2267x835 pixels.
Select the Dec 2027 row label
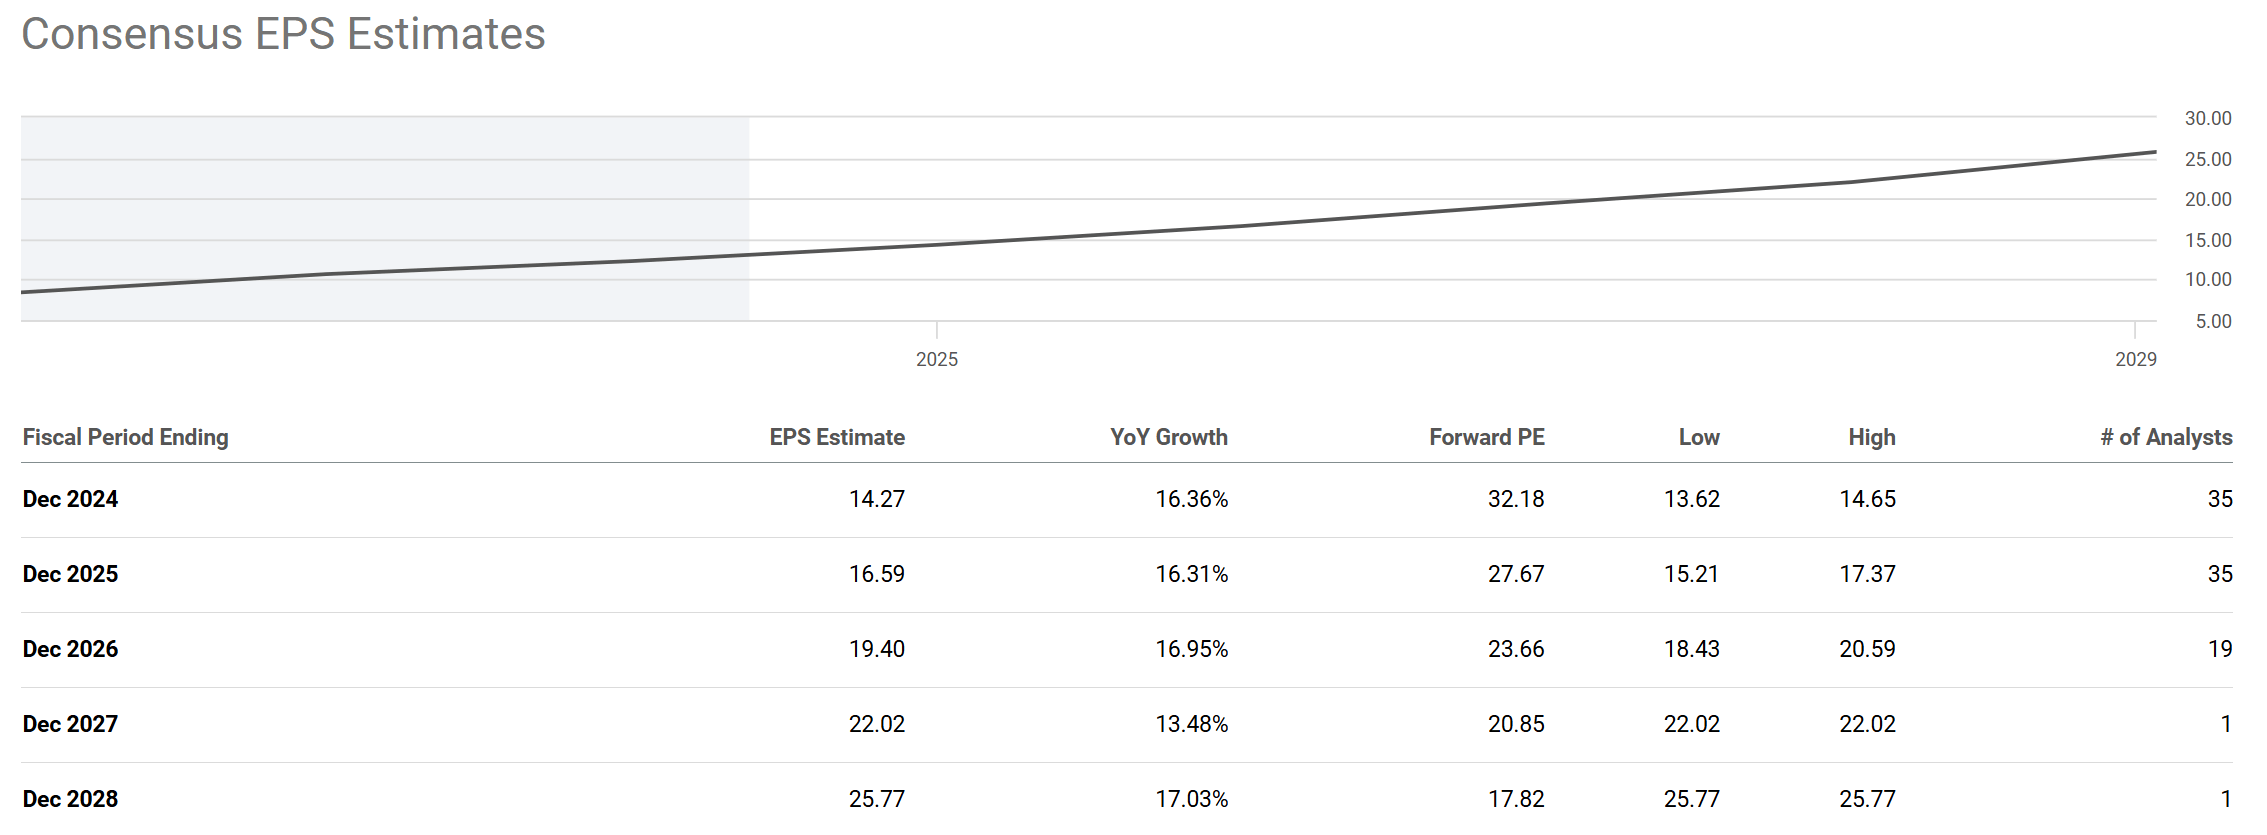point(70,724)
